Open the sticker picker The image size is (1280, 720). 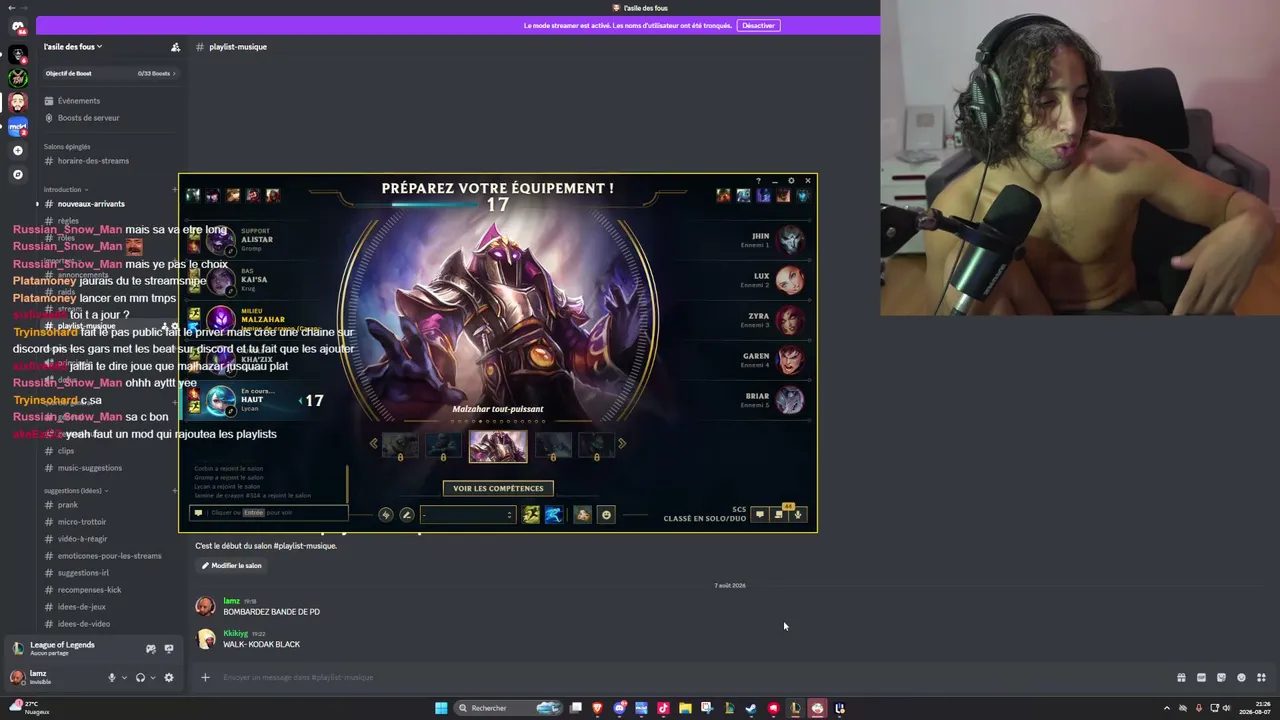pos(1221,677)
